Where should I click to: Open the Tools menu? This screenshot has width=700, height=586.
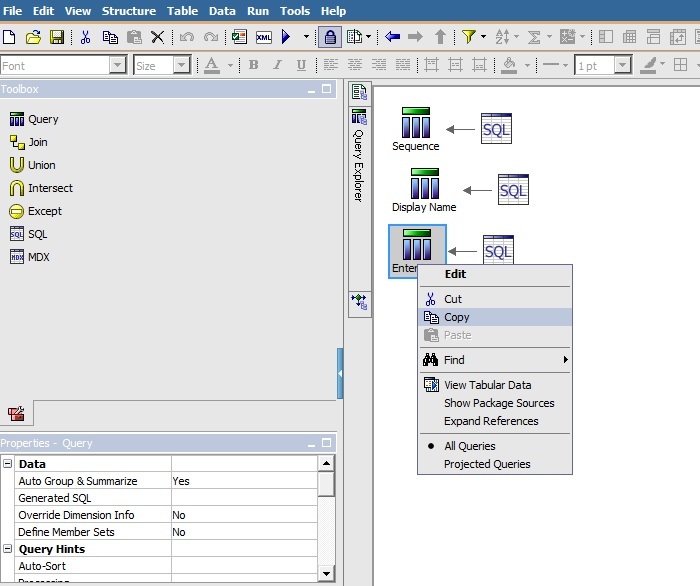tap(295, 11)
